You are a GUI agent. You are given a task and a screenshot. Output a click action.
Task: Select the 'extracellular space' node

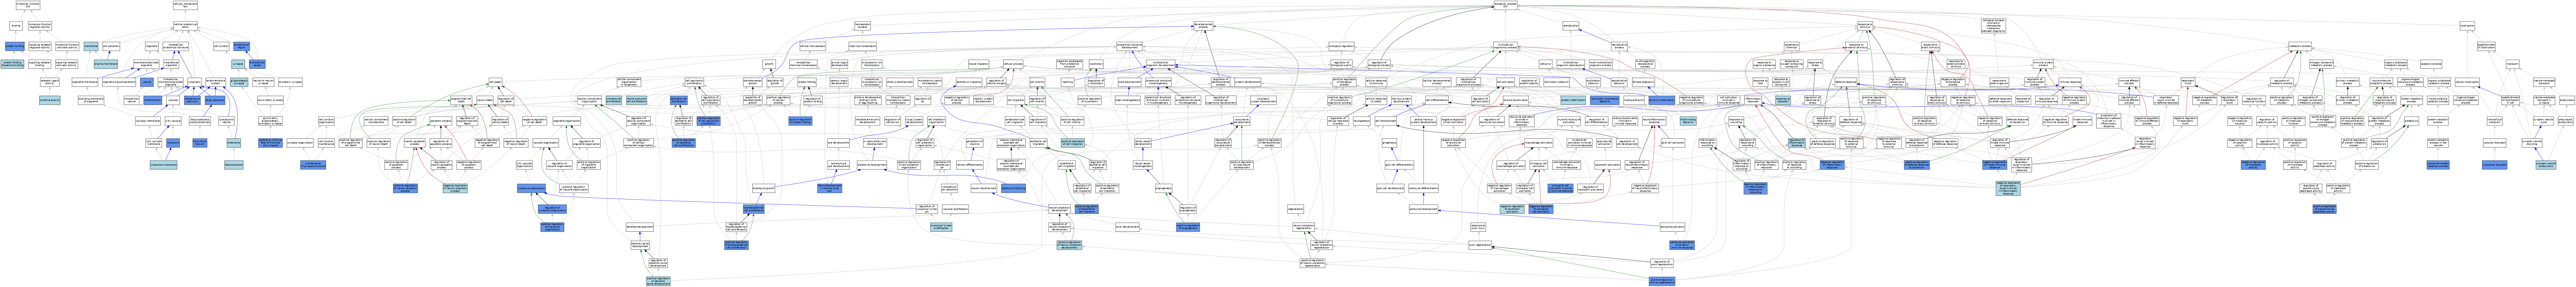click(257, 64)
